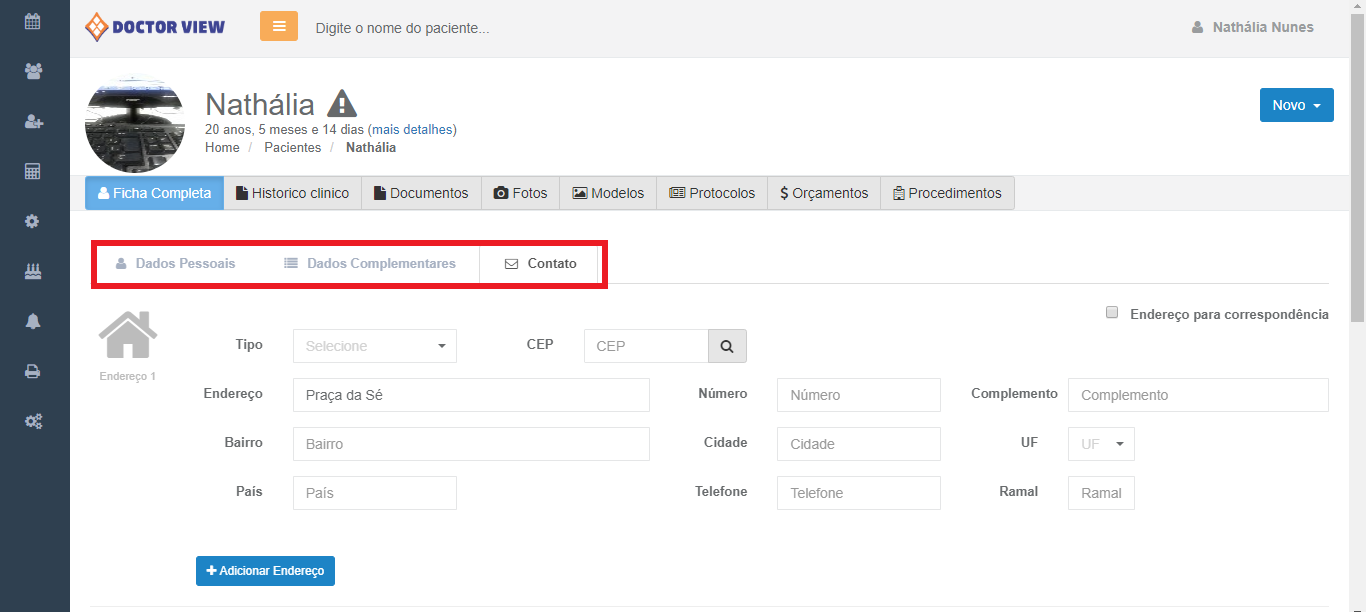This screenshot has height=612, width=1366.
Task: Check Endereço para correspondência checkbox
Action: click(1112, 313)
